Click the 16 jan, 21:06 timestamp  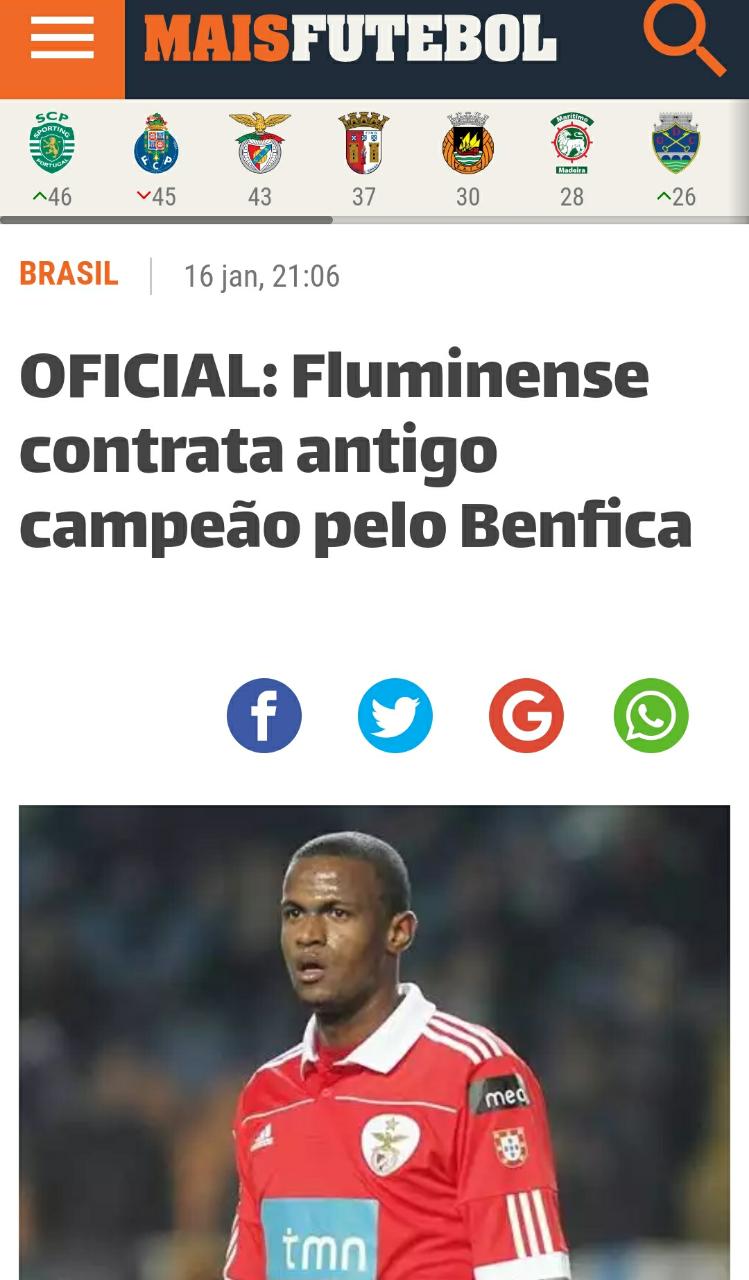[262, 276]
